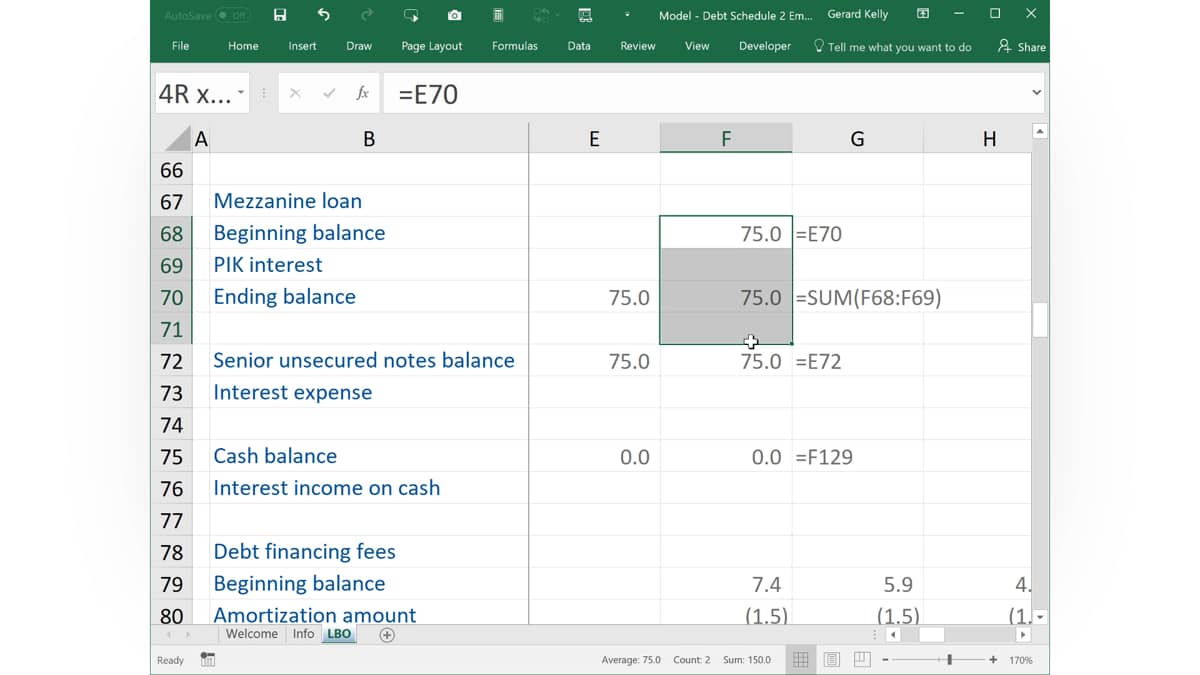Switch to the Insert ribbon tab

302,46
